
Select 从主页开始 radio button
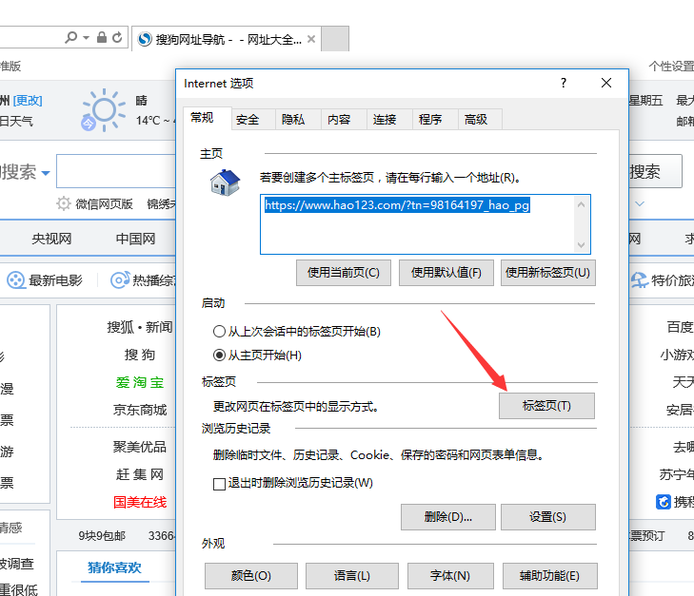[219, 355]
